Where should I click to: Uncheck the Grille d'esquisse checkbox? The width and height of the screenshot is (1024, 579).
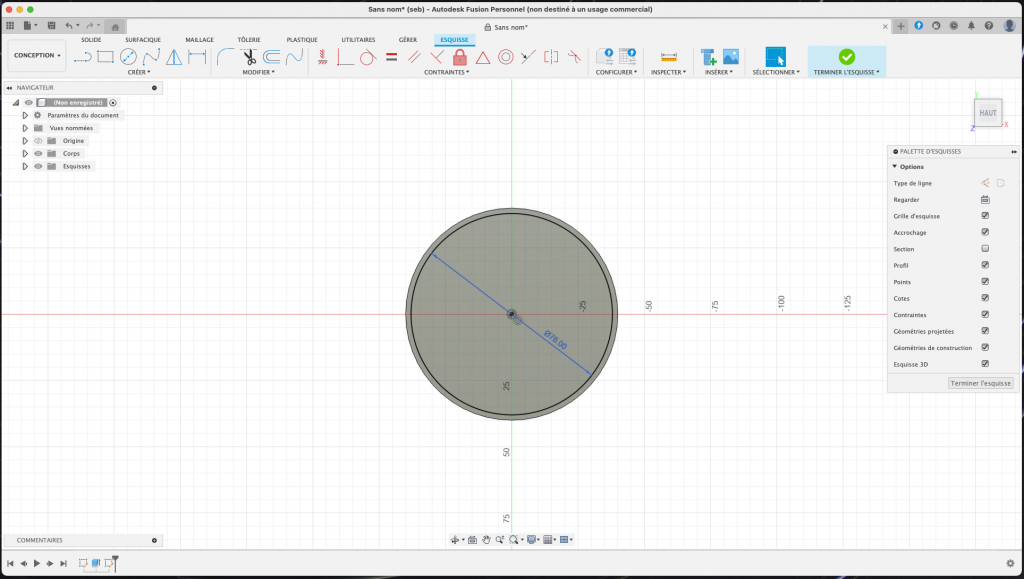click(x=985, y=216)
